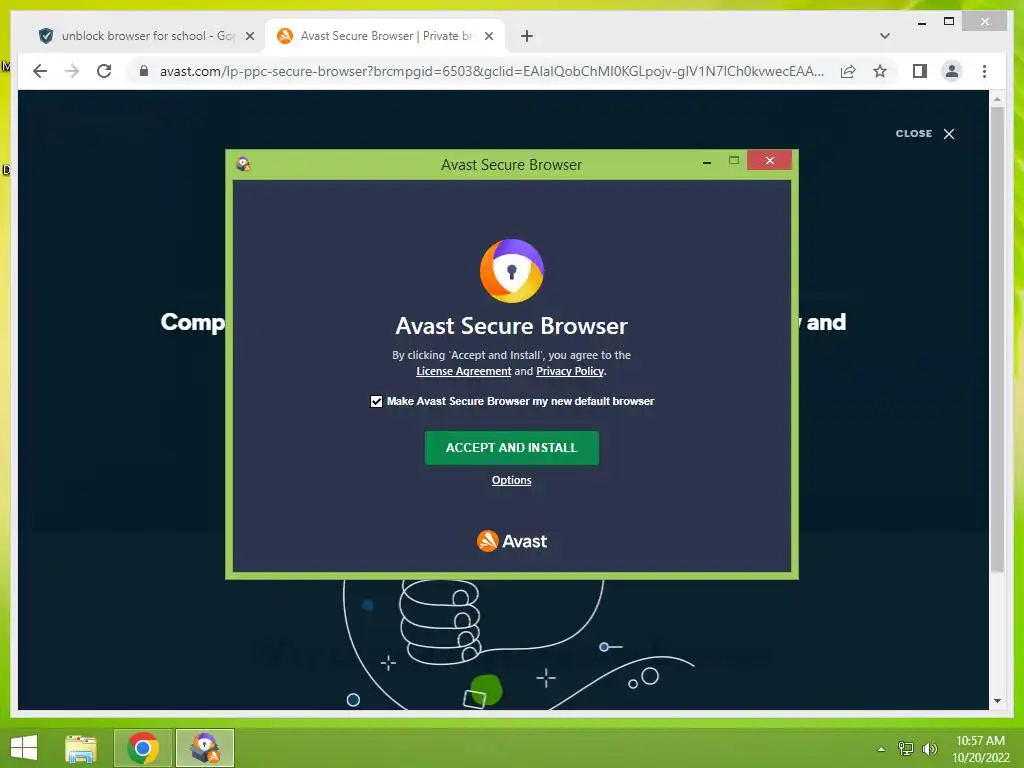Switch to Chrome in taskbar

[x=143, y=748]
